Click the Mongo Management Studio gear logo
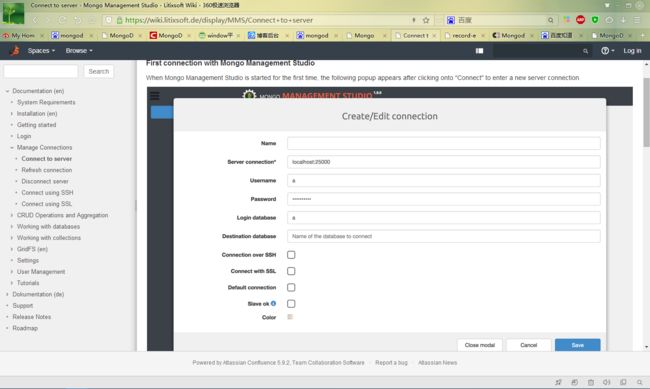650x389 pixels. tap(249, 95)
